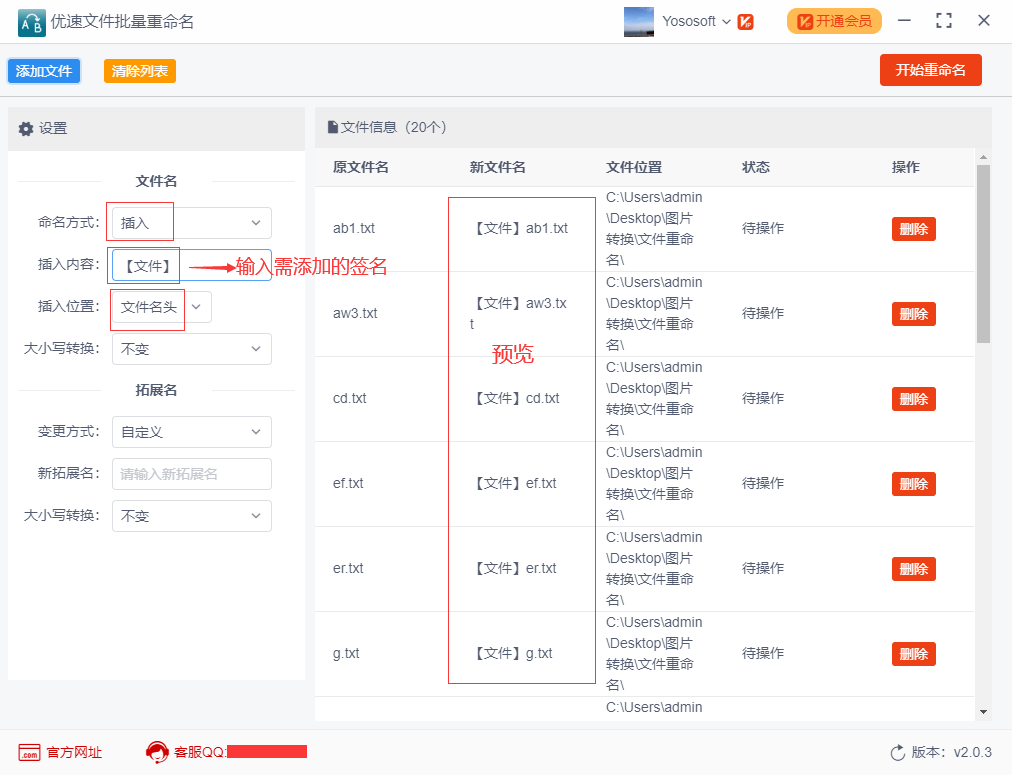Click the 新拓展名 input field
Viewport: 1012px width, 775px height.
tap(191, 474)
